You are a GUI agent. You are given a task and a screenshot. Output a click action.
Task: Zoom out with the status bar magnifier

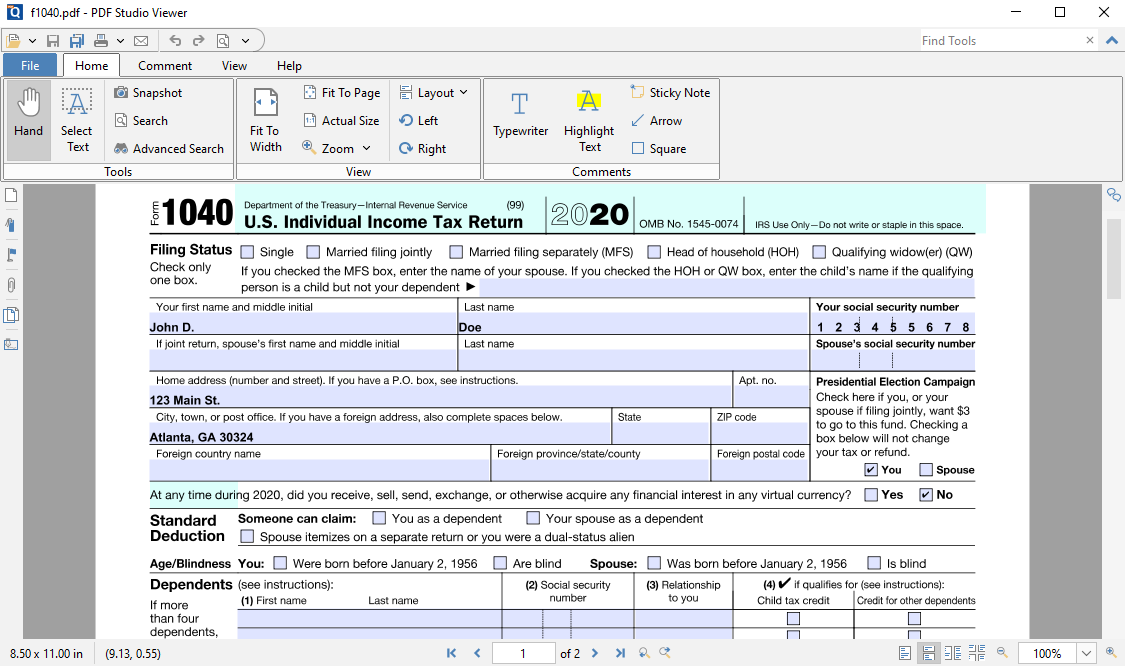click(1002, 652)
